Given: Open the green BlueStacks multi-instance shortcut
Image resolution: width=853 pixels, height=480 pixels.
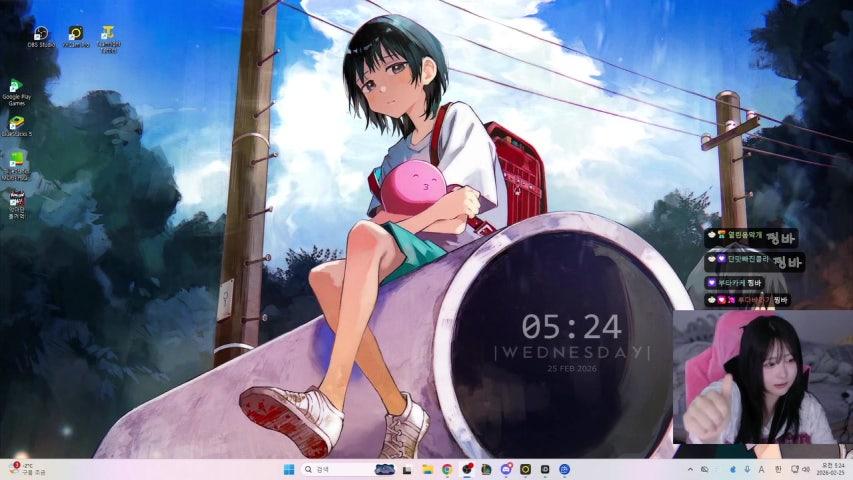Looking at the screenshot, I should tap(16, 165).
